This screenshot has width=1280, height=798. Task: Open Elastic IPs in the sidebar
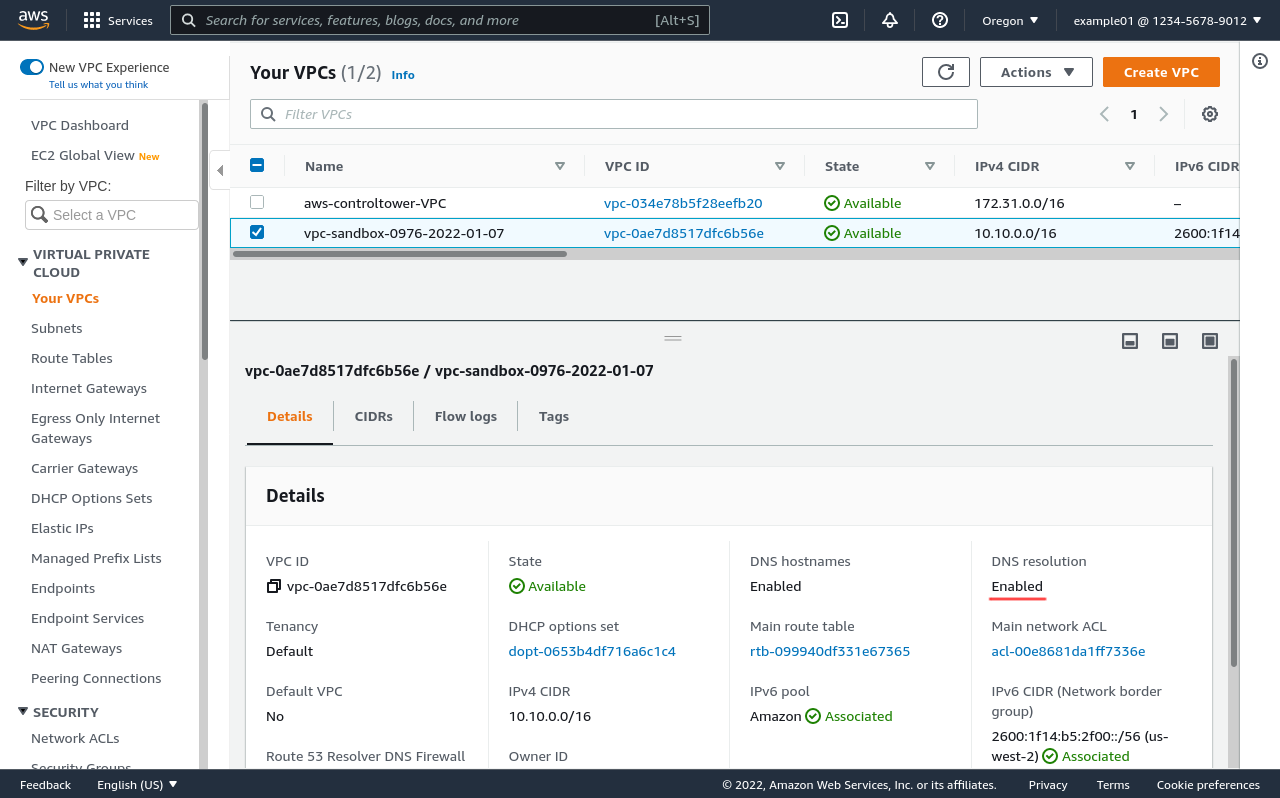(x=62, y=528)
